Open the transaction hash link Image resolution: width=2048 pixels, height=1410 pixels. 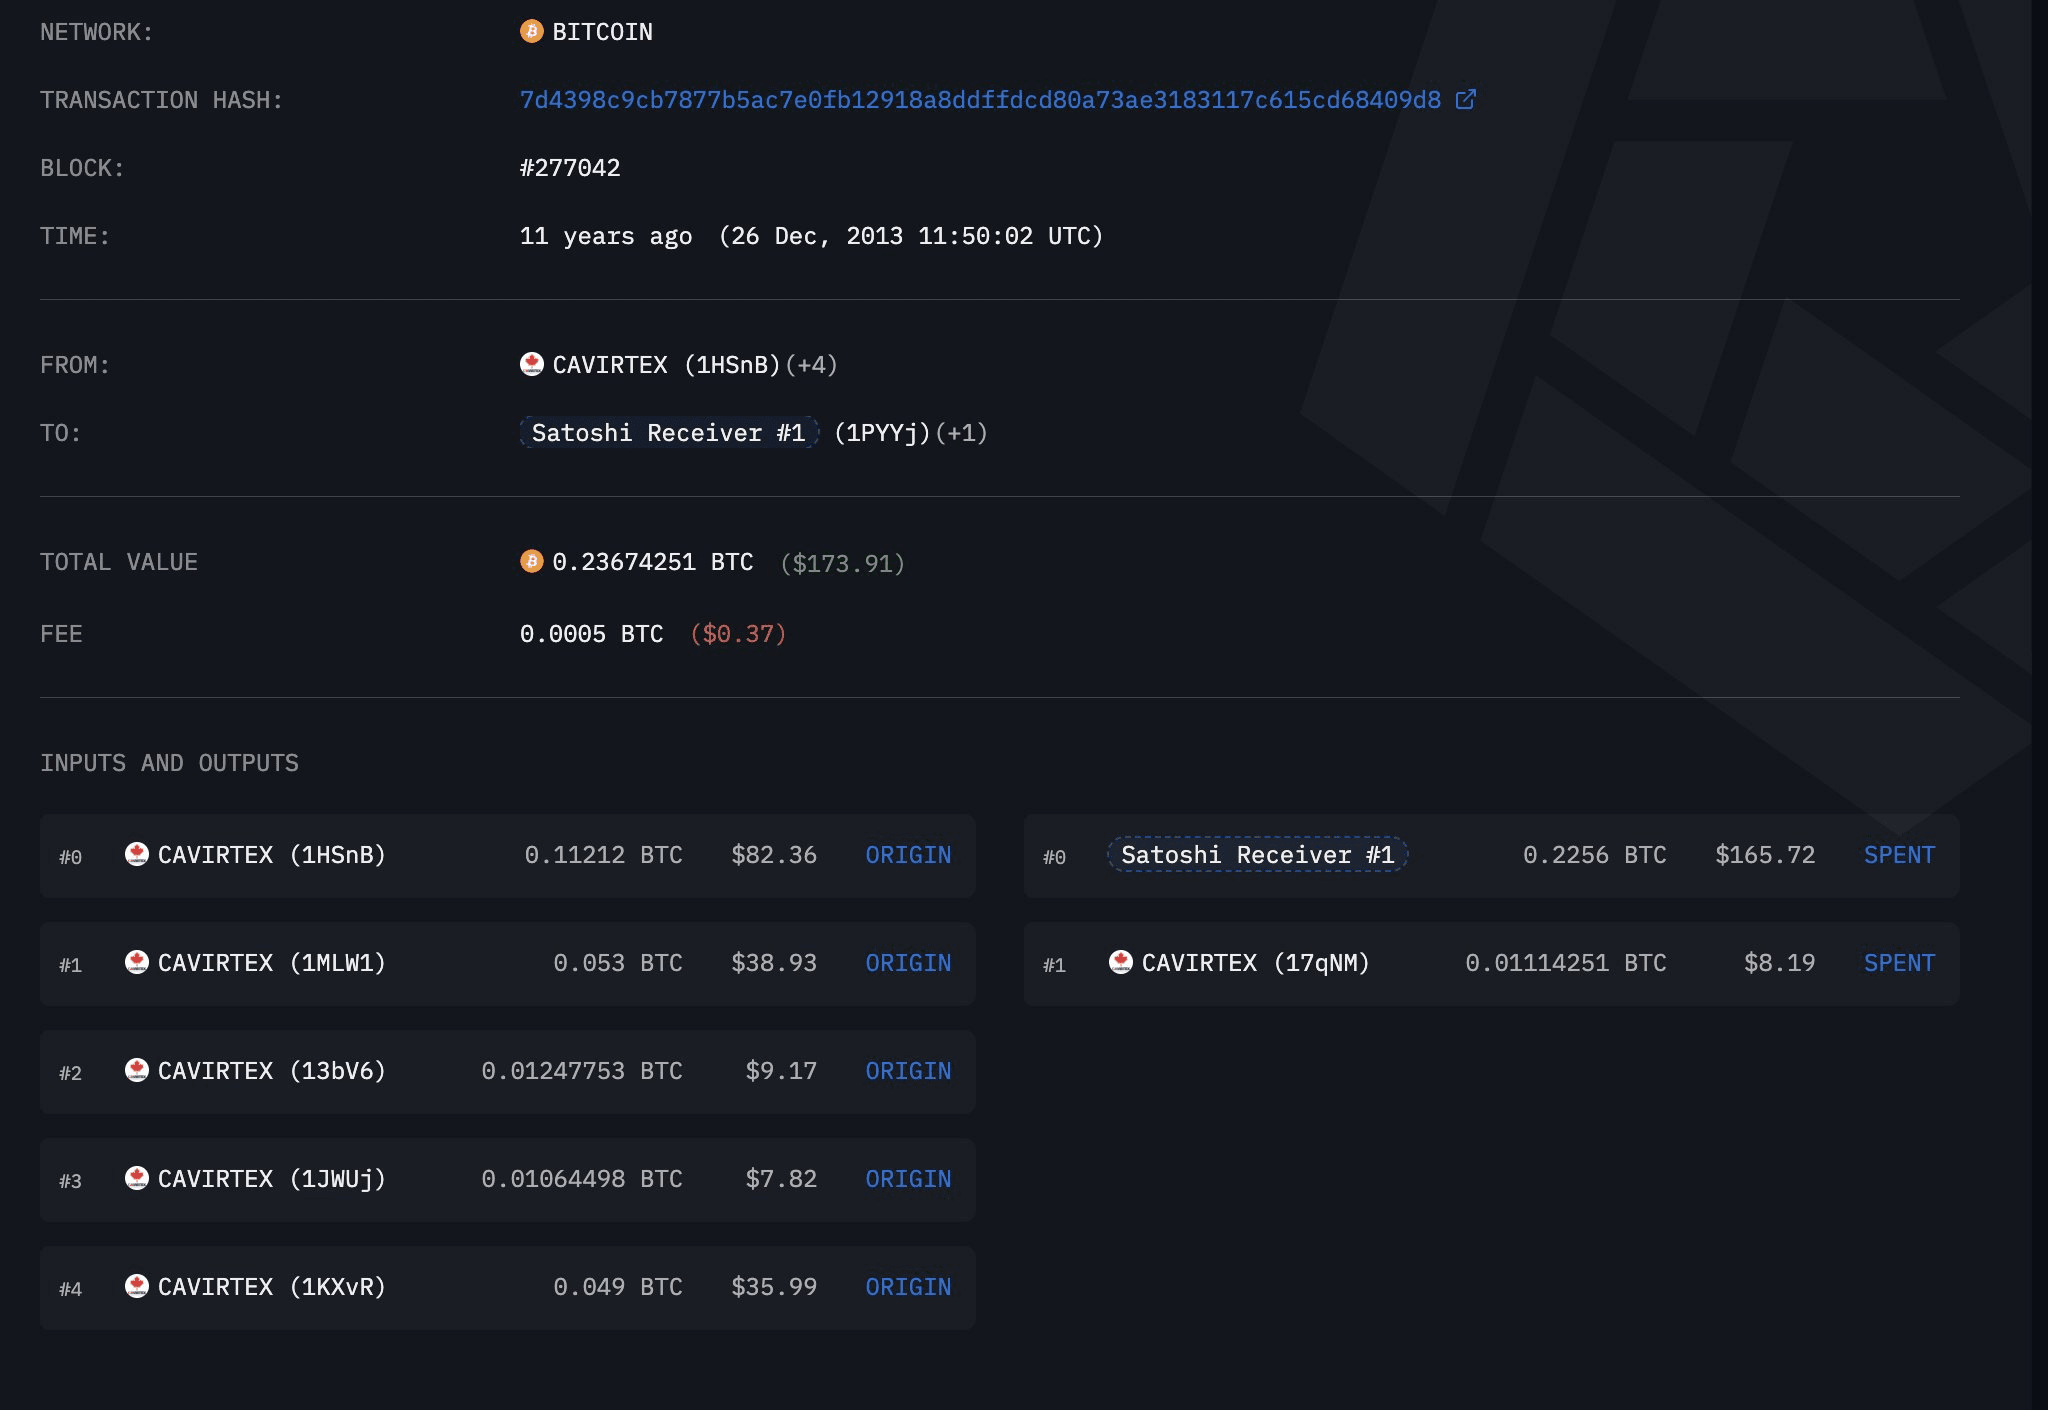[980, 100]
